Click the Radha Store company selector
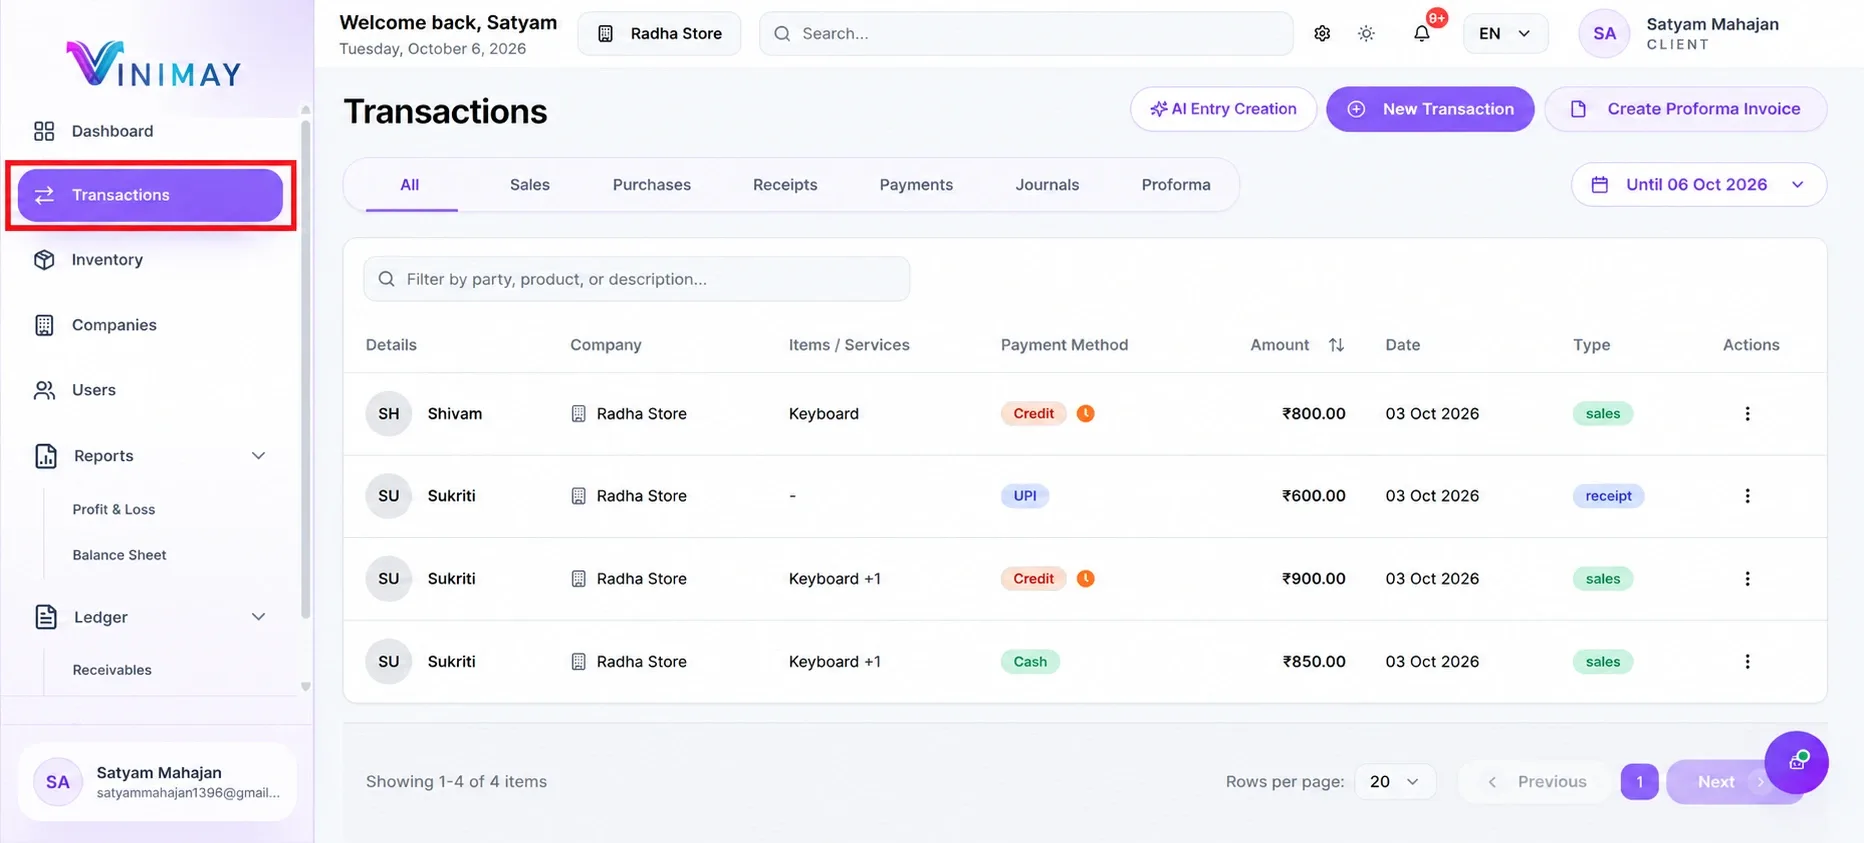The height and width of the screenshot is (843, 1864). coord(659,34)
